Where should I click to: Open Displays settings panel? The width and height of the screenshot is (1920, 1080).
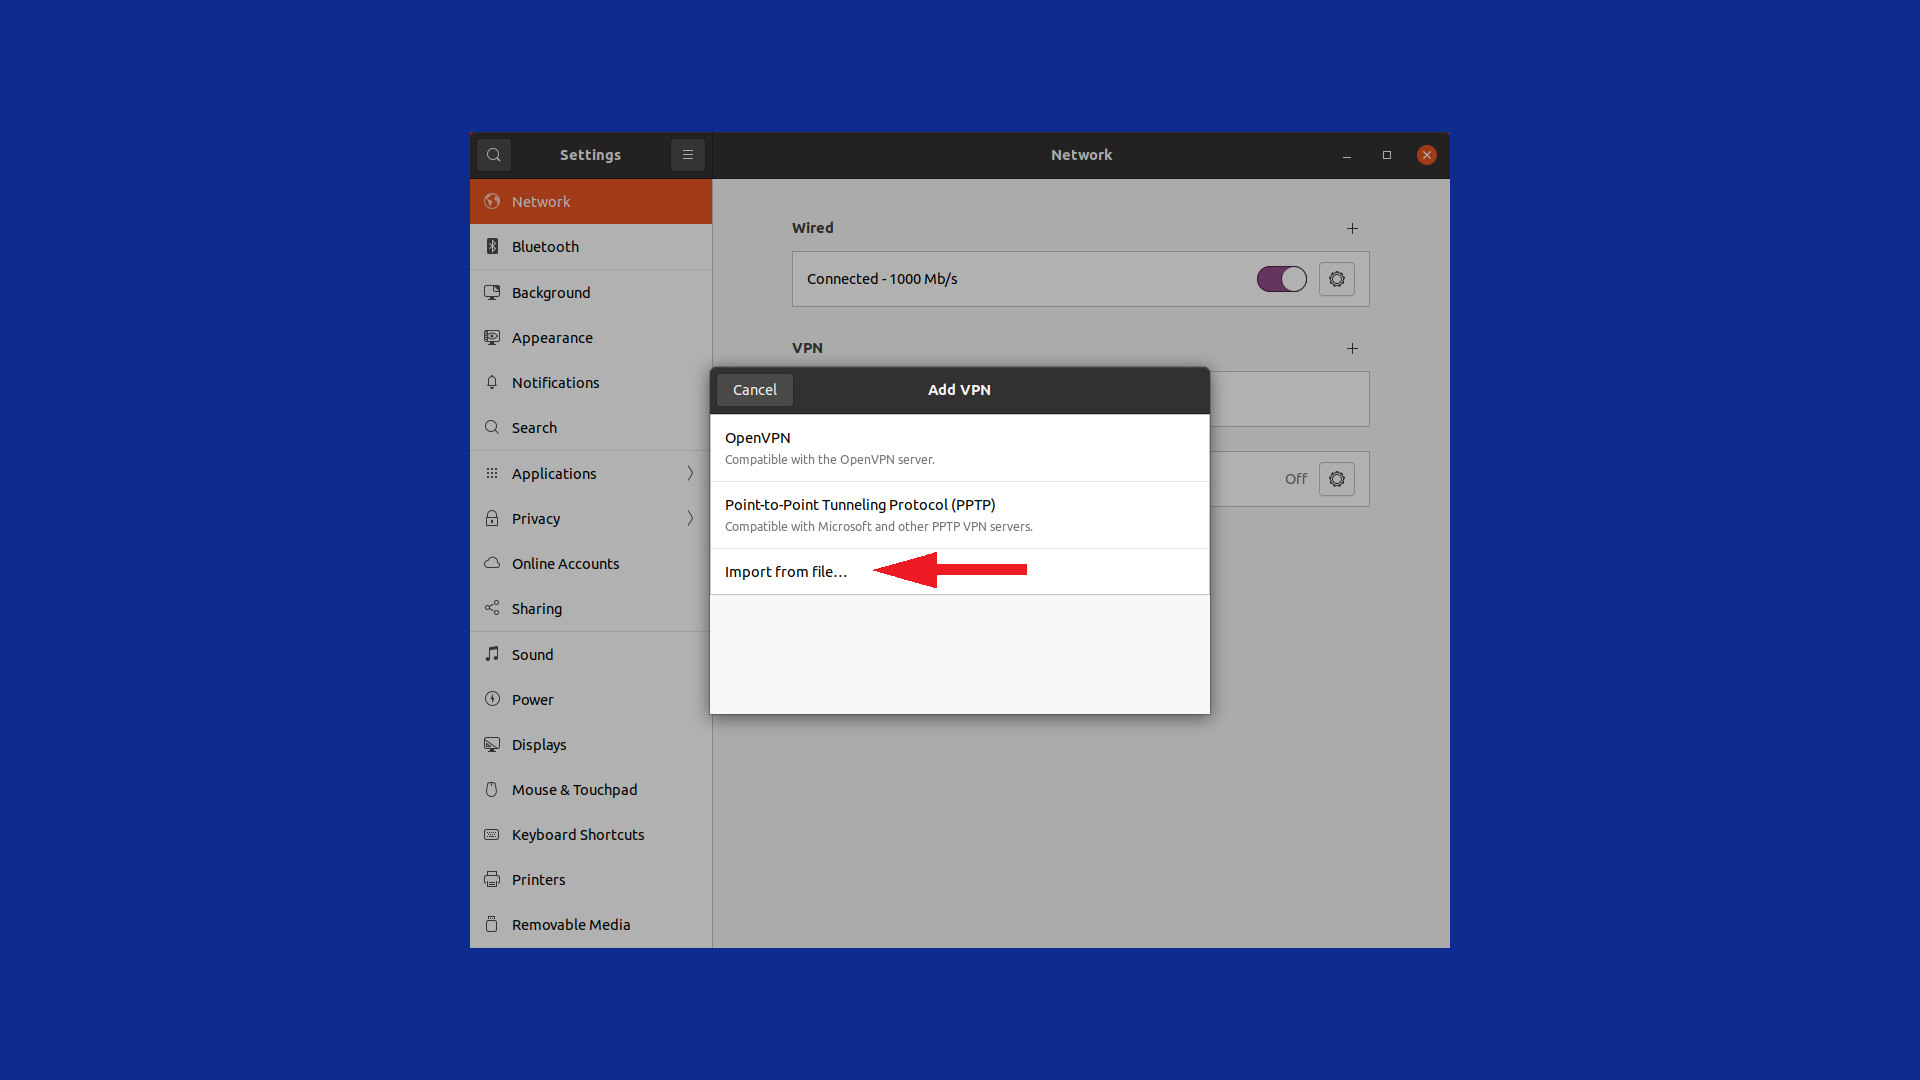pos(591,744)
